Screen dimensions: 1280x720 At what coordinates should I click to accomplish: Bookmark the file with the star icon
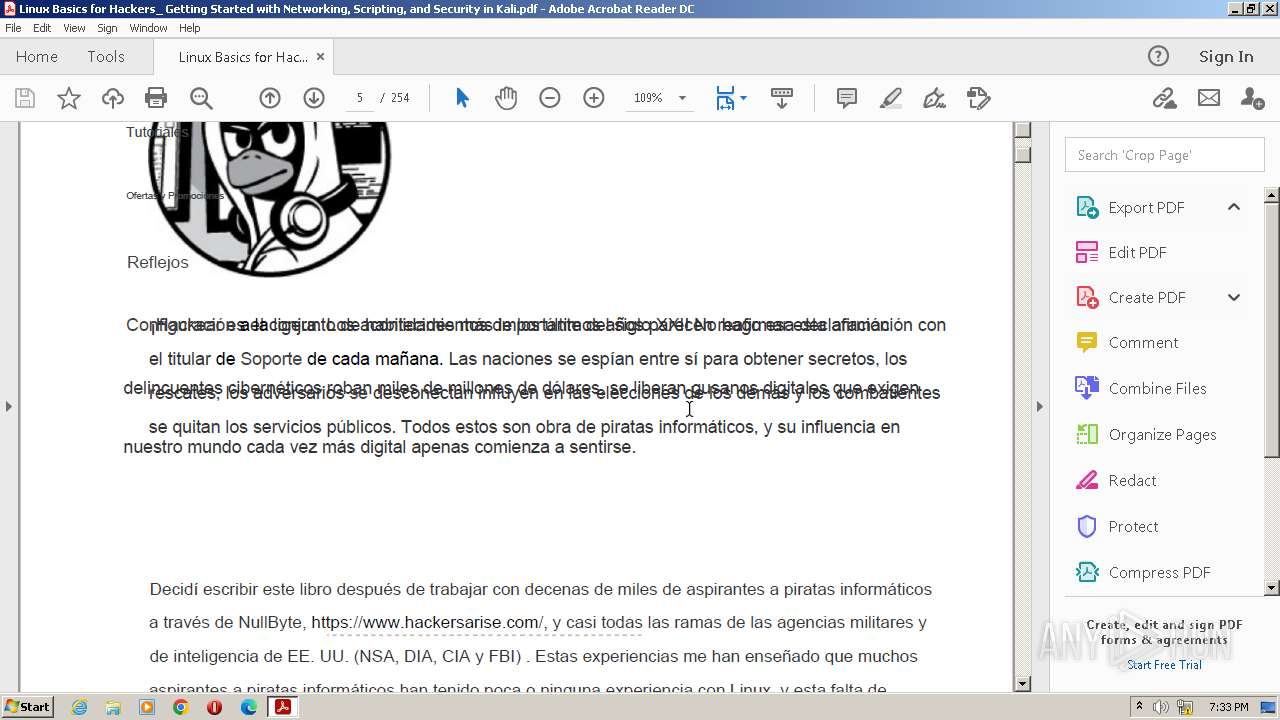click(69, 98)
